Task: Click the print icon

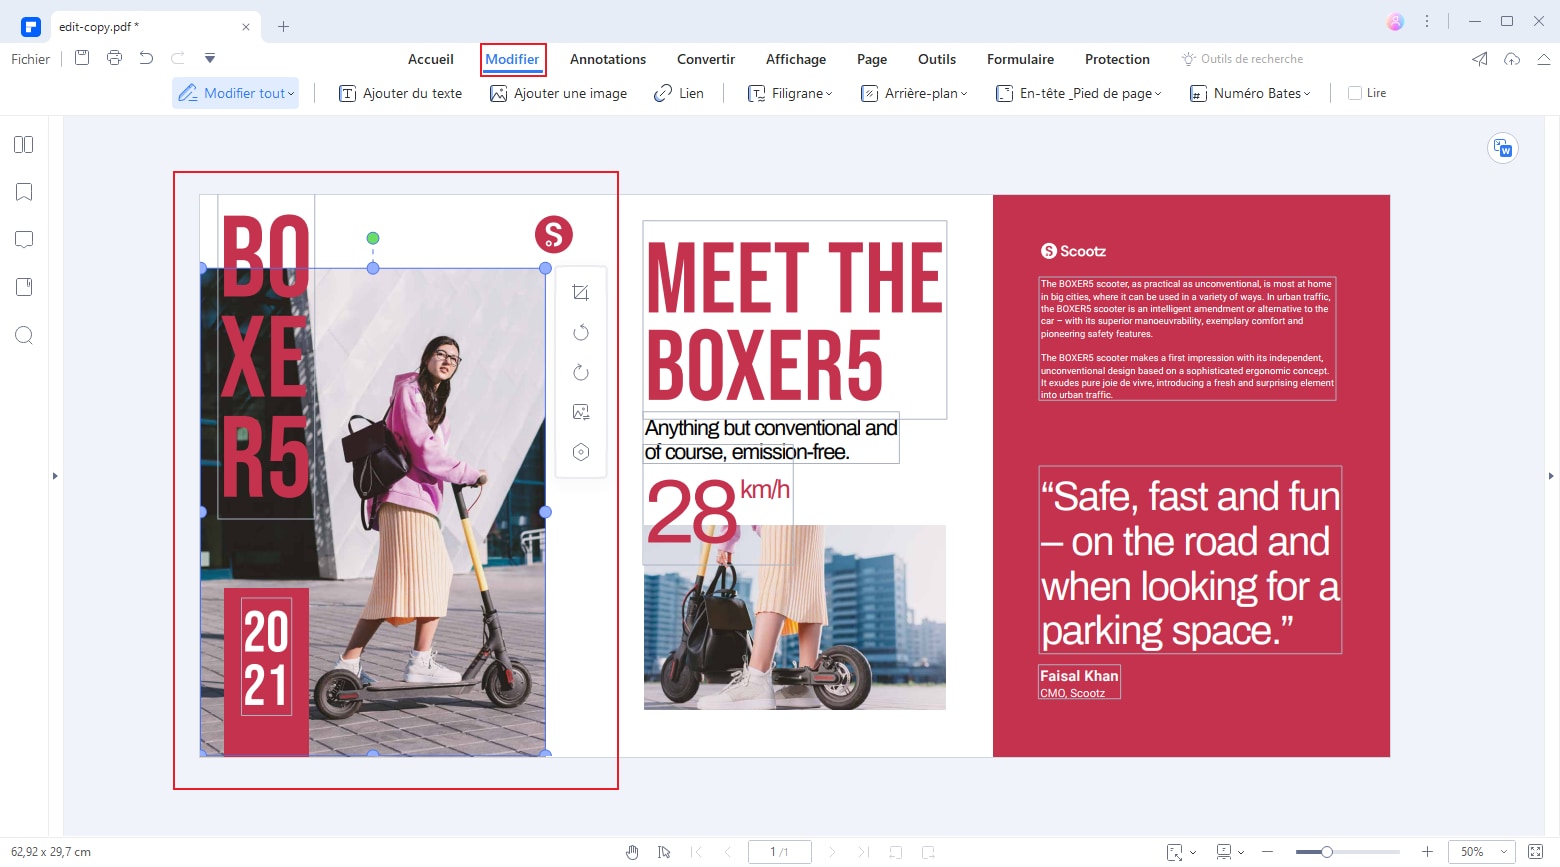Action: (x=114, y=58)
